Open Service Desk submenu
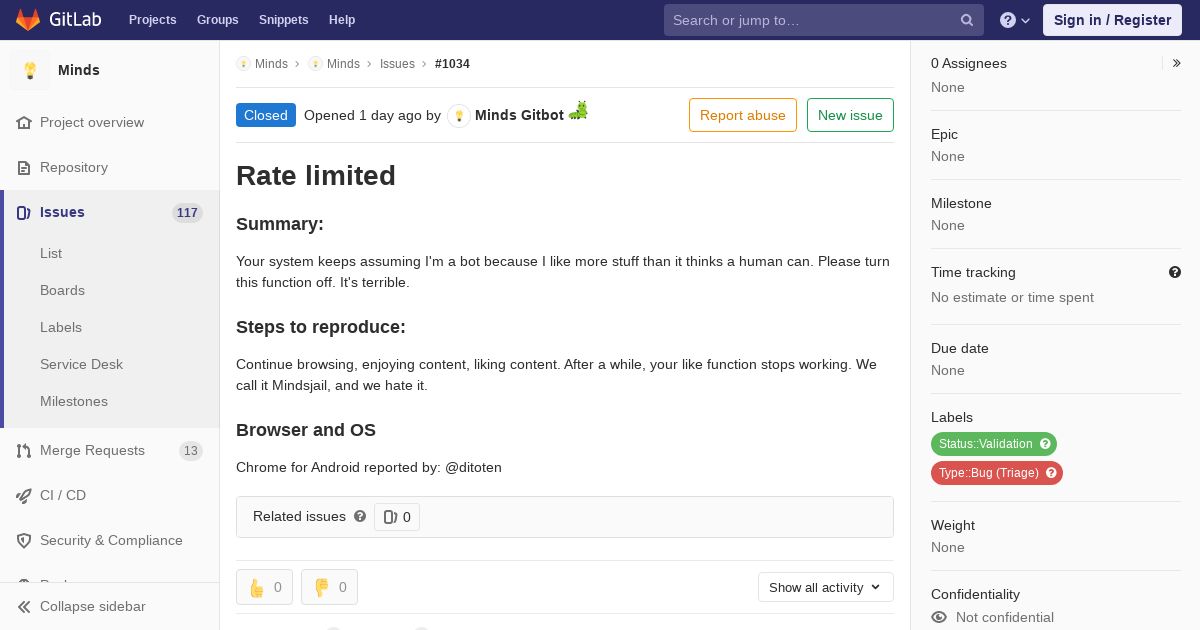 (x=81, y=364)
